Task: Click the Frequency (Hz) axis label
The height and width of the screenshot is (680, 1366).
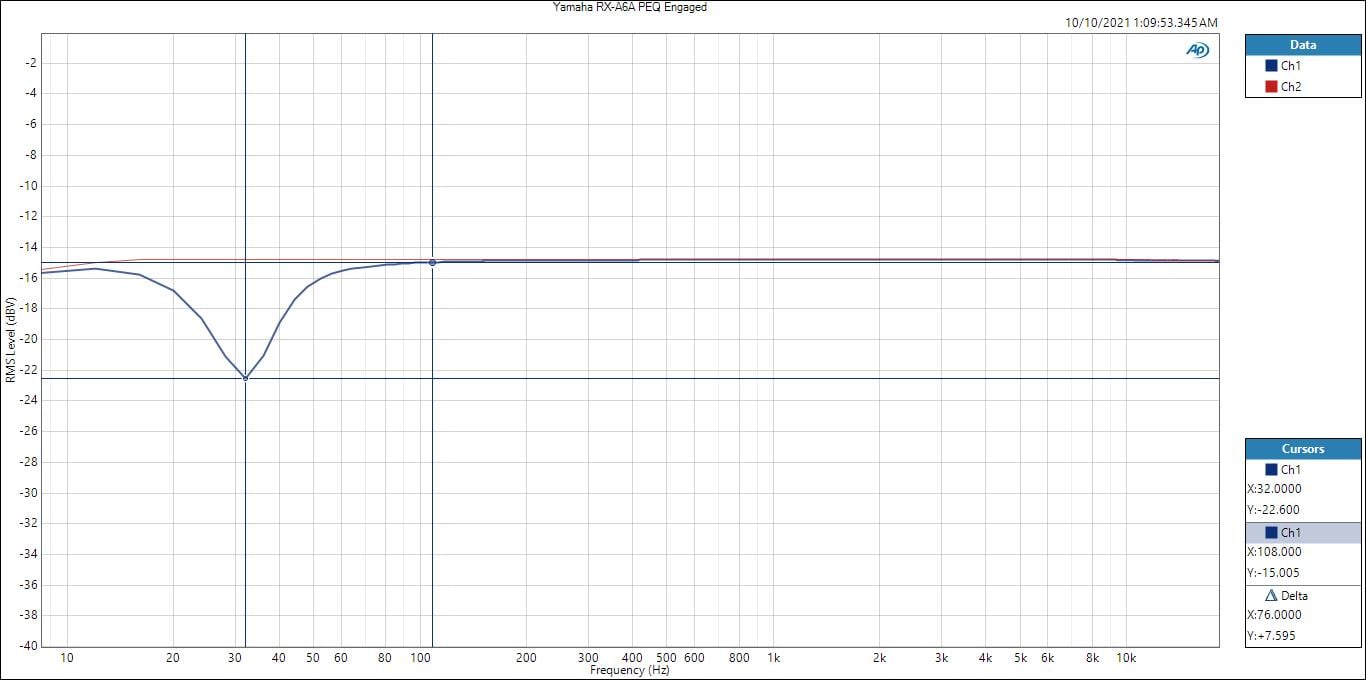Action: point(629,671)
